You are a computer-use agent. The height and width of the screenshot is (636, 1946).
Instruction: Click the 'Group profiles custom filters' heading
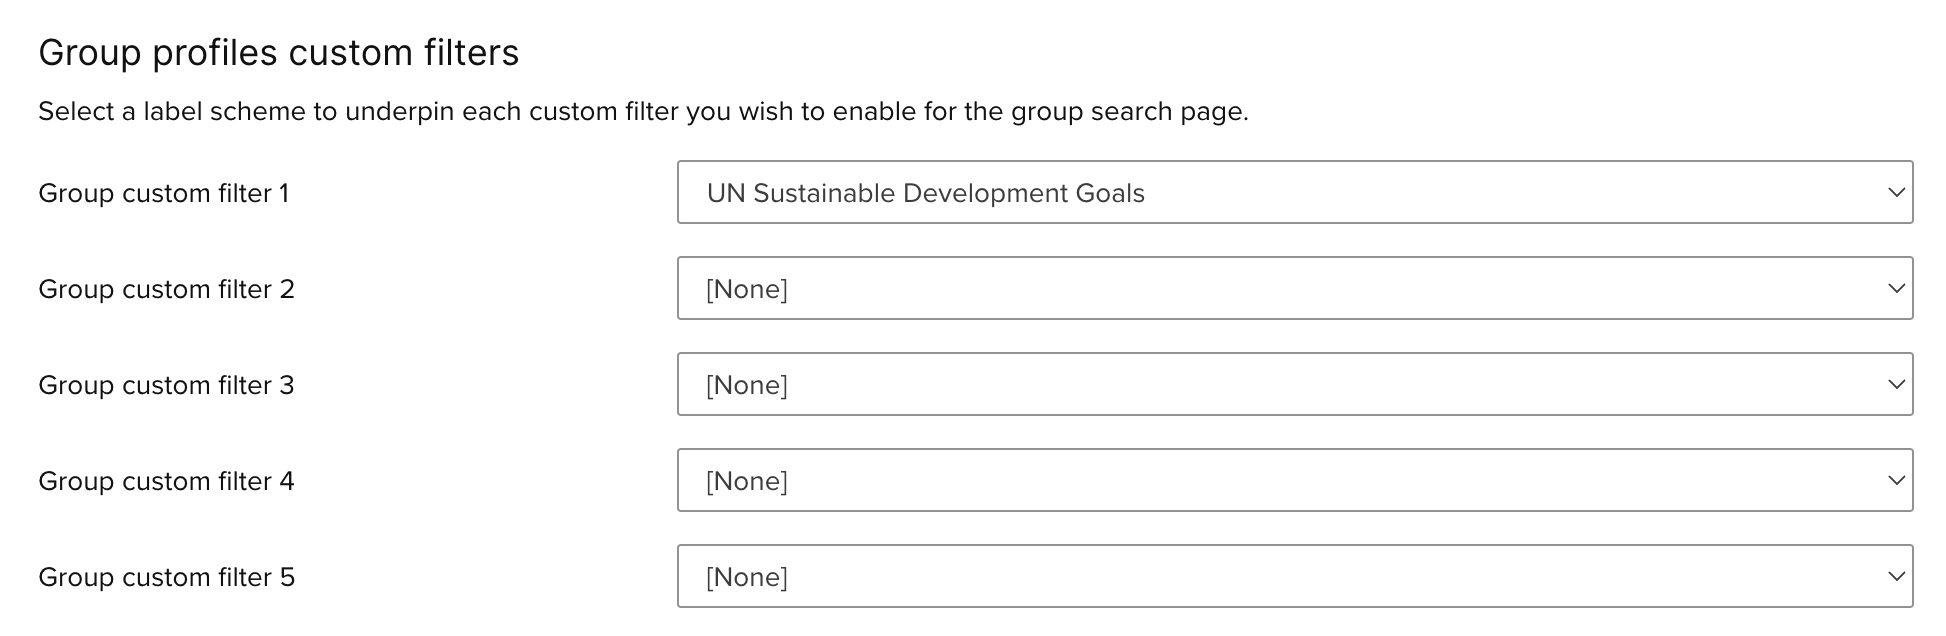[x=278, y=52]
